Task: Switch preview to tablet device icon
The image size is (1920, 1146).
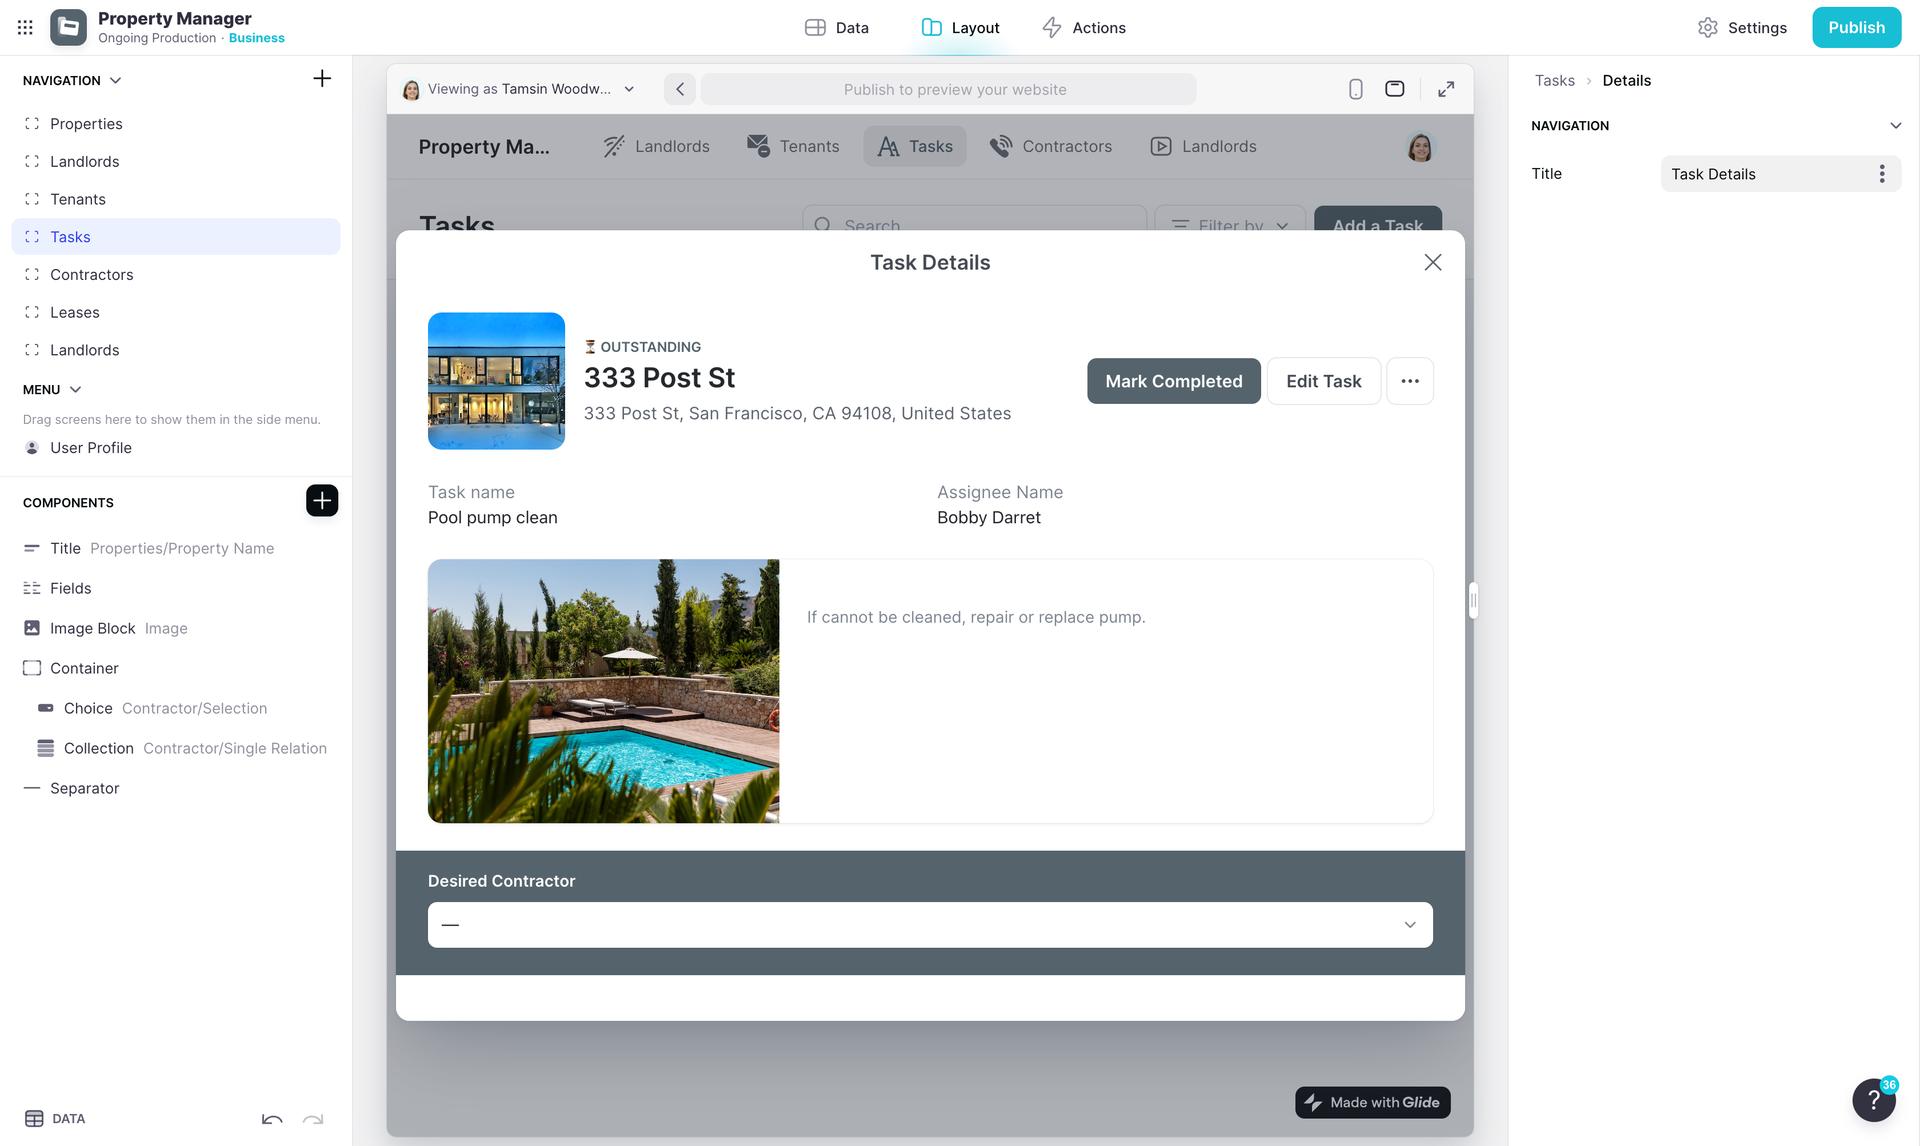Action: pyautogui.click(x=1394, y=89)
